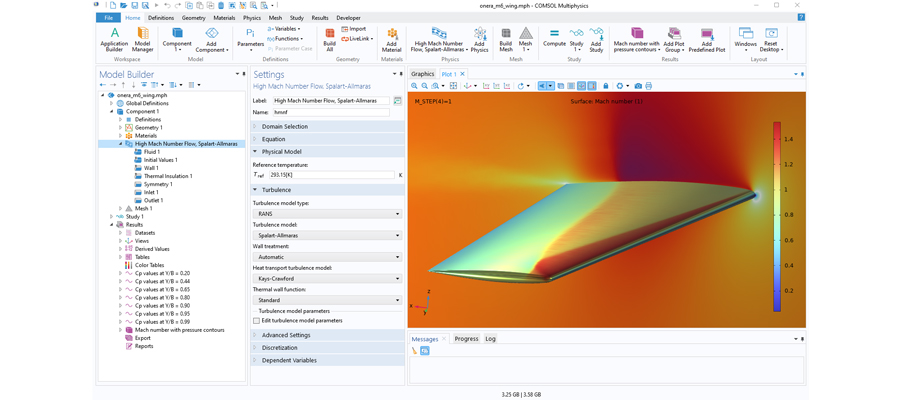Screen dimensions: 900x400
Task: Switch to the Progress tab
Action: (466, 339)
